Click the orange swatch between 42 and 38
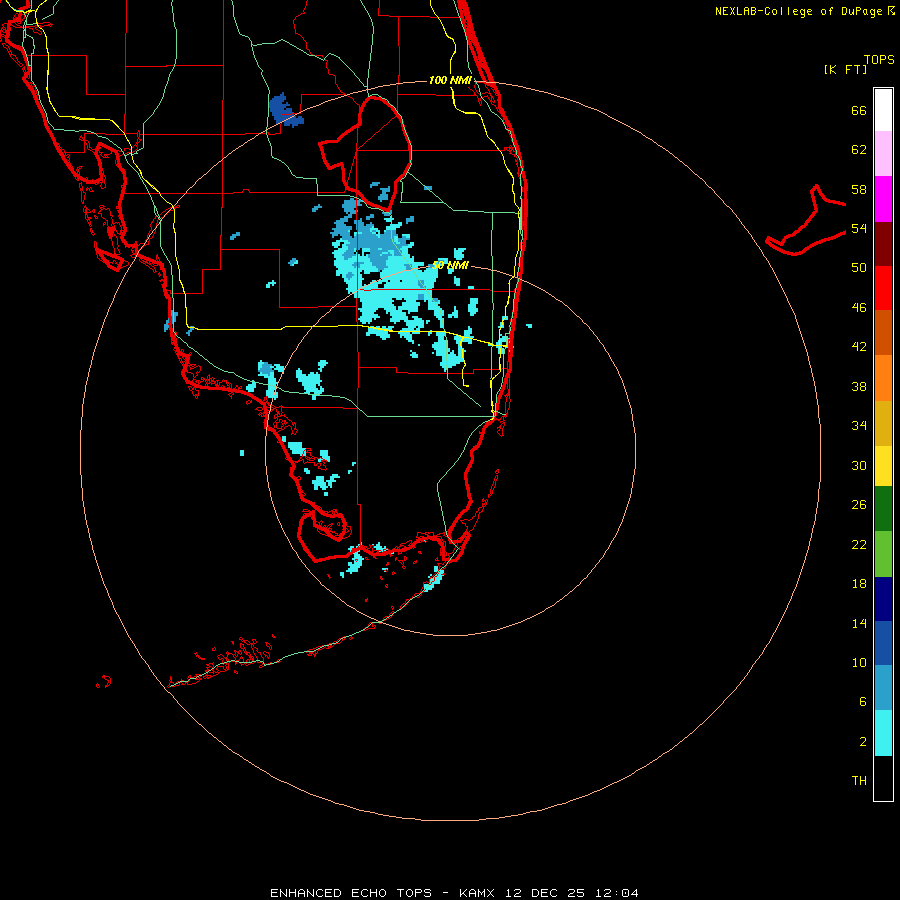 (x=883, y=378)
